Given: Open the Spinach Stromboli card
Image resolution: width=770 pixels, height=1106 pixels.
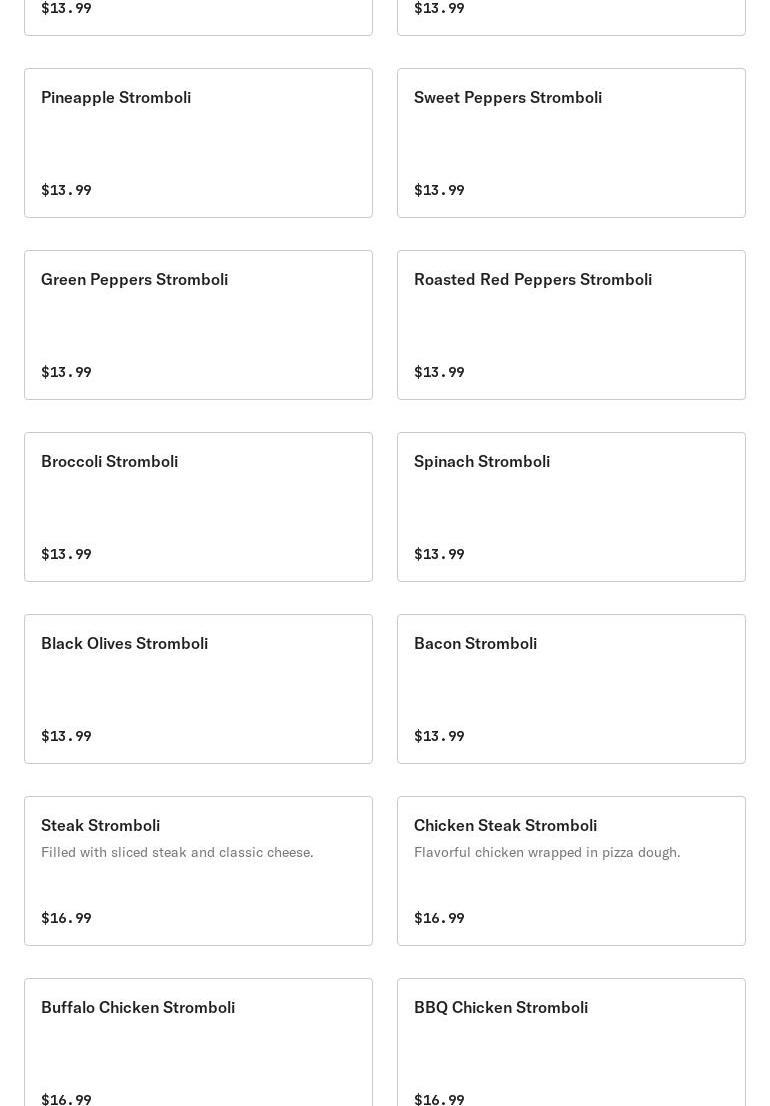Looking at the screenshot, I should [x=571, y=507].
